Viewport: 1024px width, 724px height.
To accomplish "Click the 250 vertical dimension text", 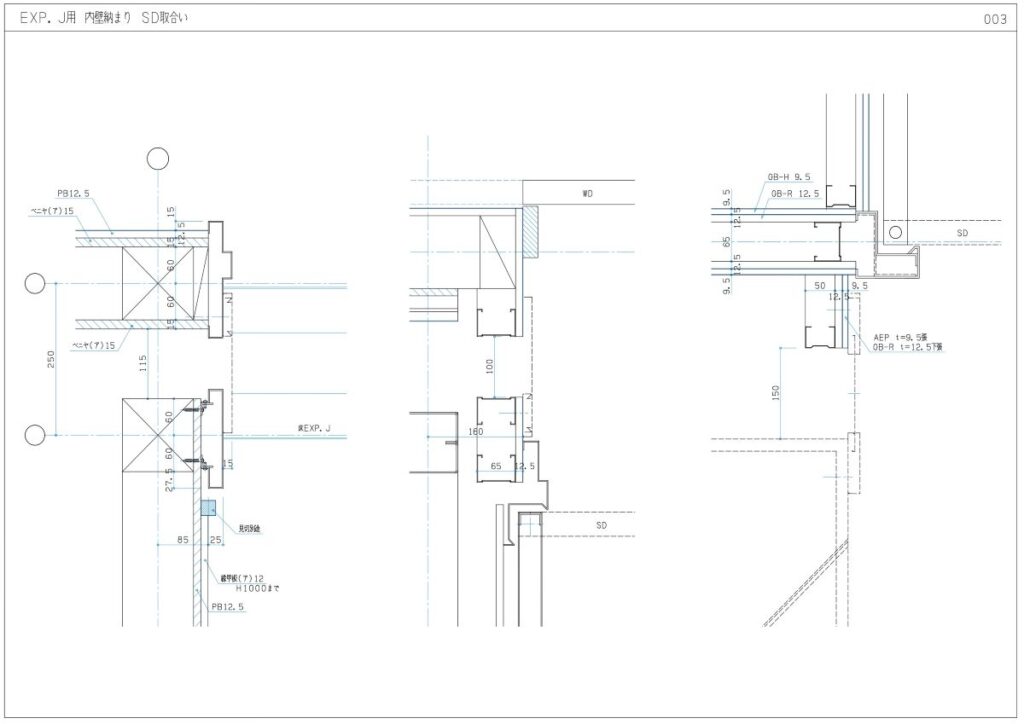I will coord(51,360).
